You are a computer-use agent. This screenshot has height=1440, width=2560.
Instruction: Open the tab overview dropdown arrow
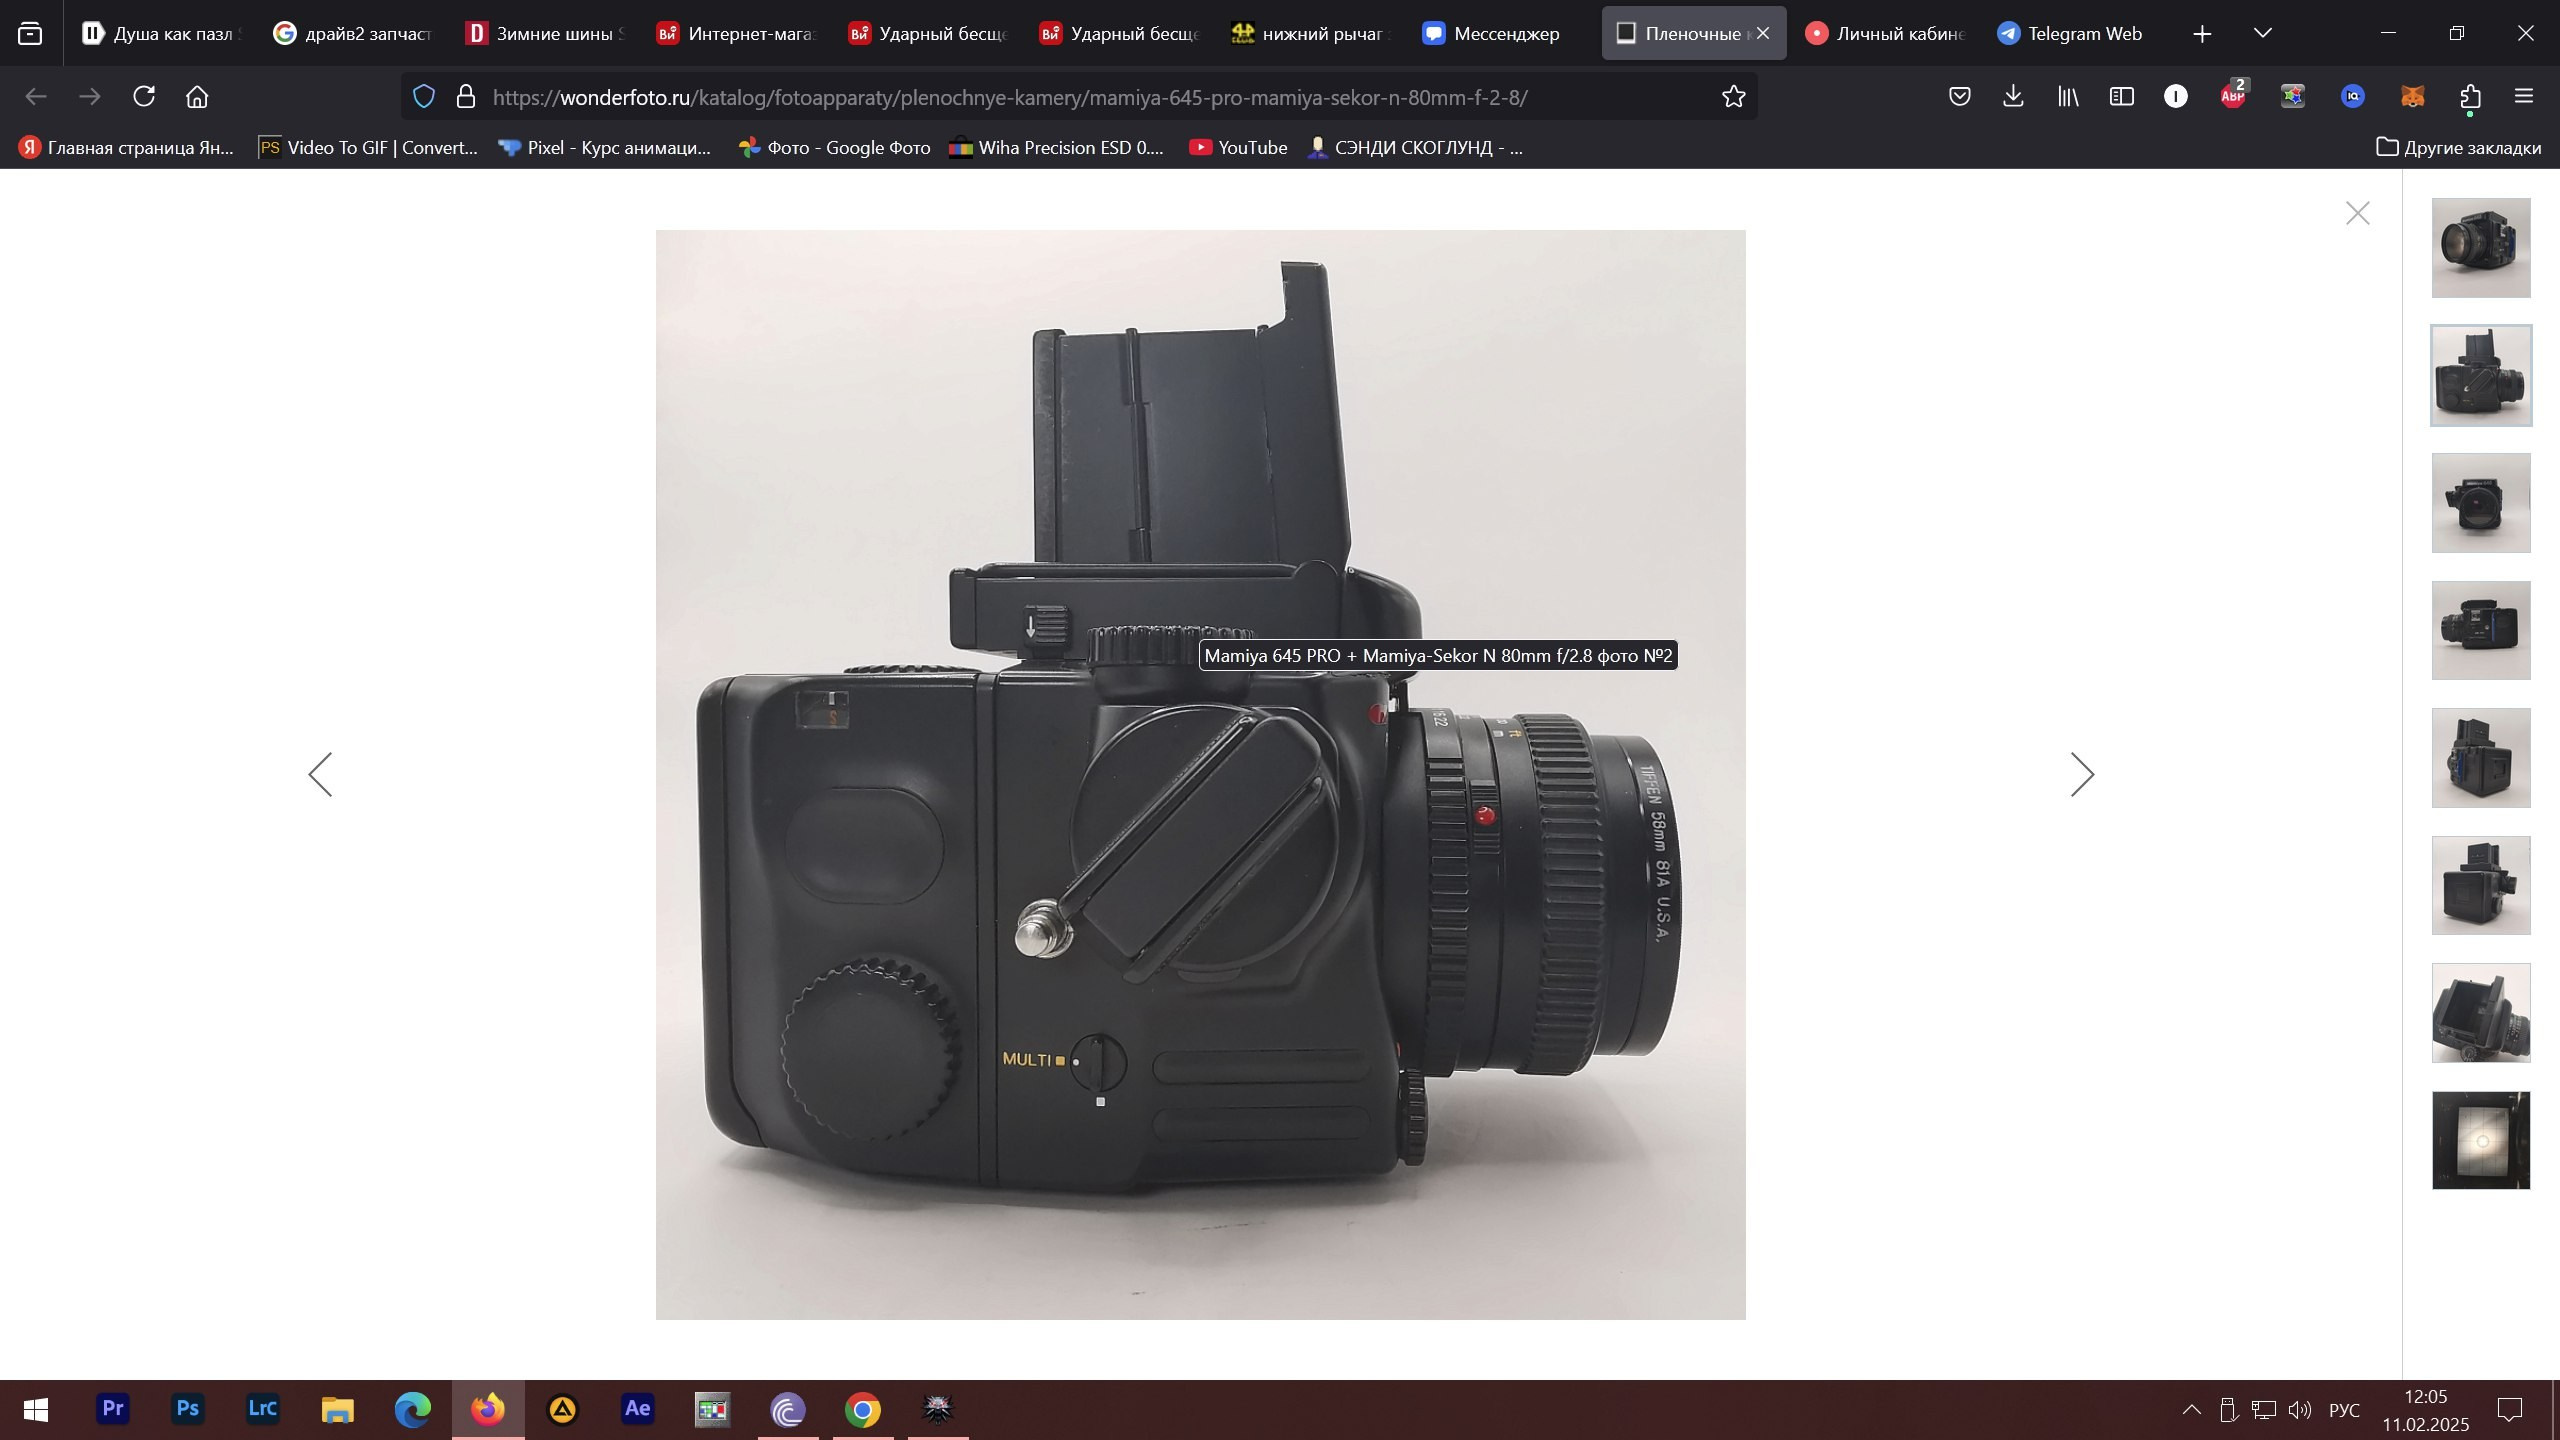(2262, 33)
